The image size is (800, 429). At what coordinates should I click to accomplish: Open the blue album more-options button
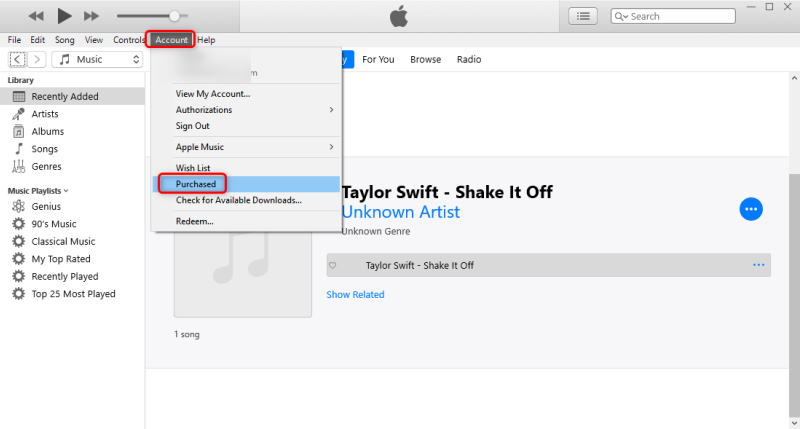(751, 209)
